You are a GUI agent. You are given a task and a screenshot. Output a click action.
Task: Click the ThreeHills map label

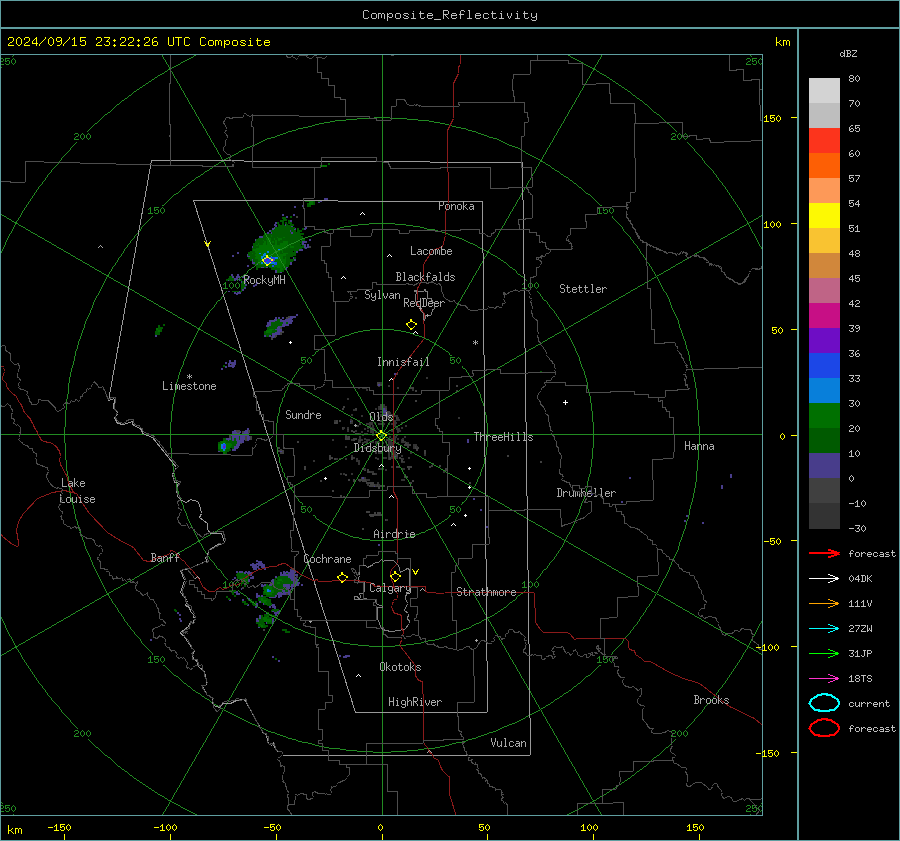pos(503,437)
